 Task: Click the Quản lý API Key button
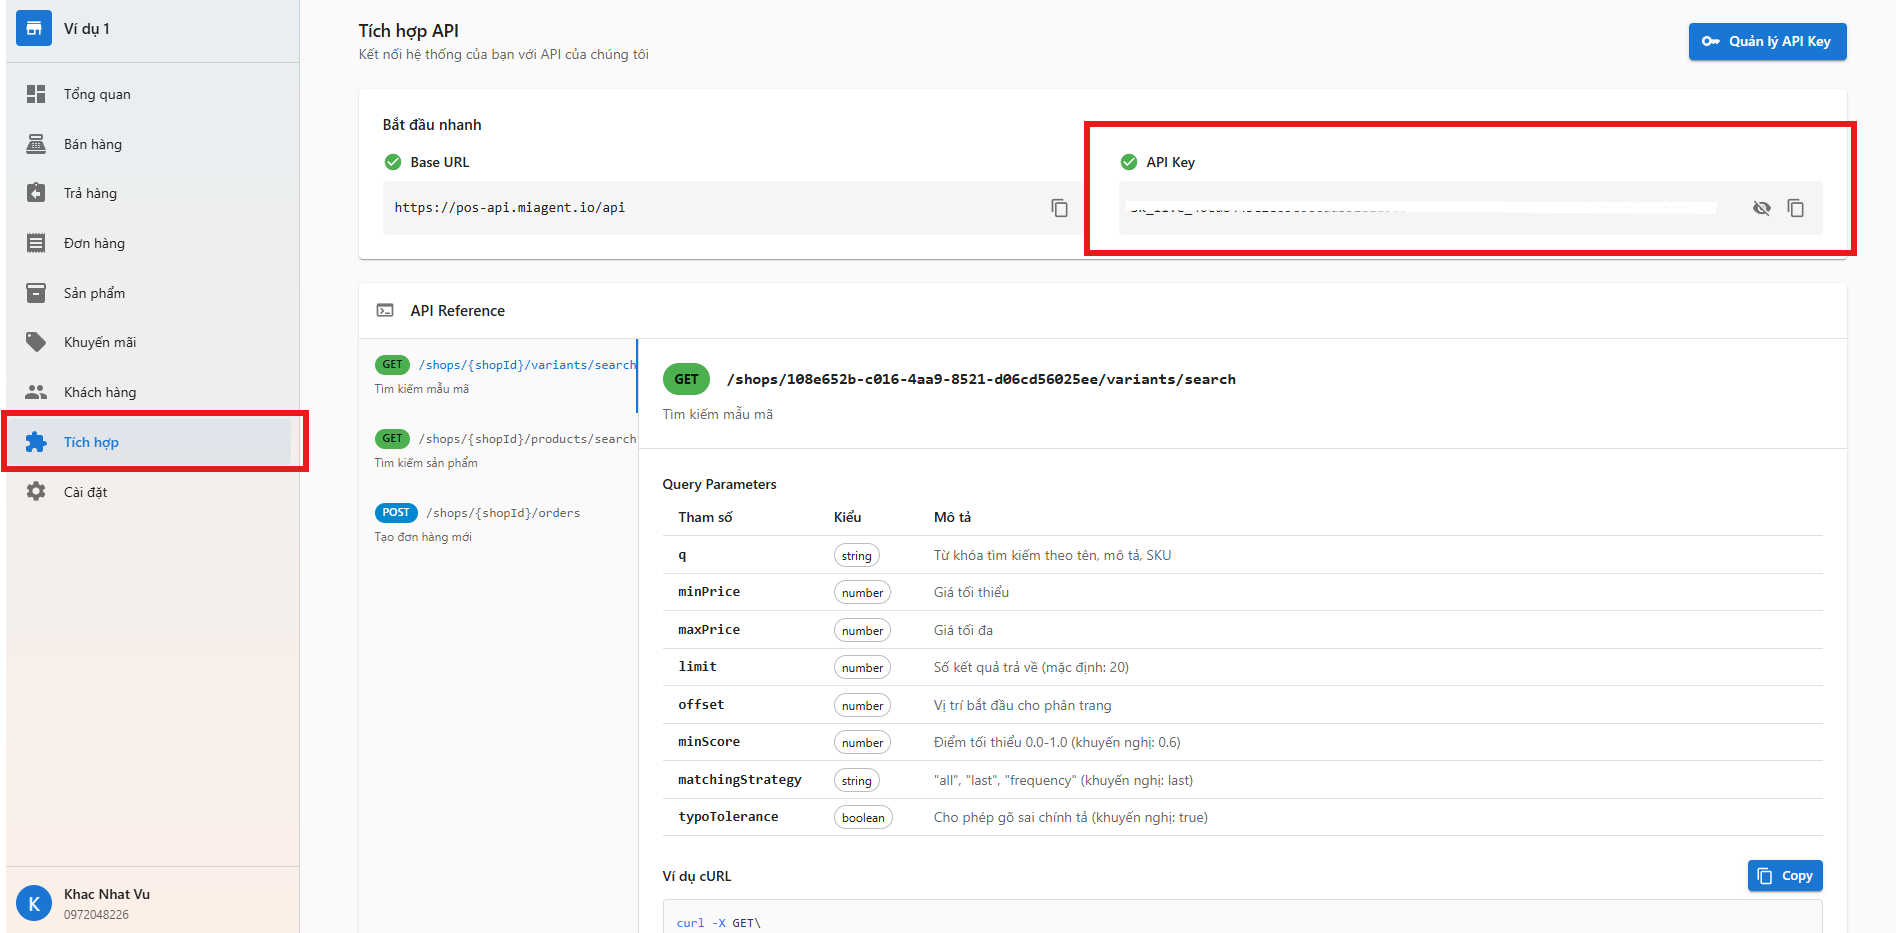(x=1767, y=41)
